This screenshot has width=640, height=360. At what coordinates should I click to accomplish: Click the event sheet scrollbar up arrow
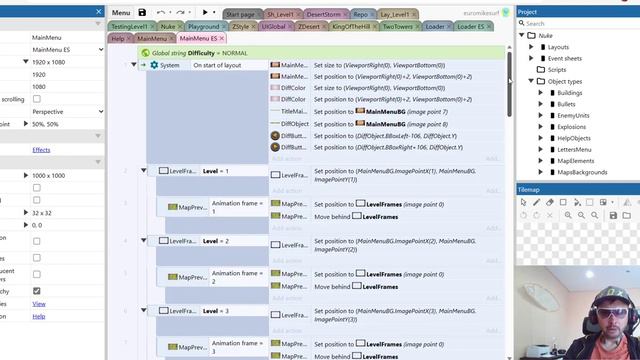[x=509, y=47]
